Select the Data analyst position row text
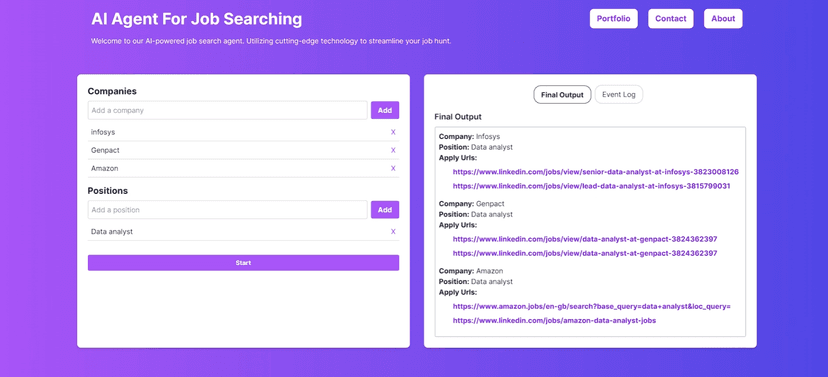Image resolution: width=828 pixels, height=377 pixels. click(x=112, y=231)
